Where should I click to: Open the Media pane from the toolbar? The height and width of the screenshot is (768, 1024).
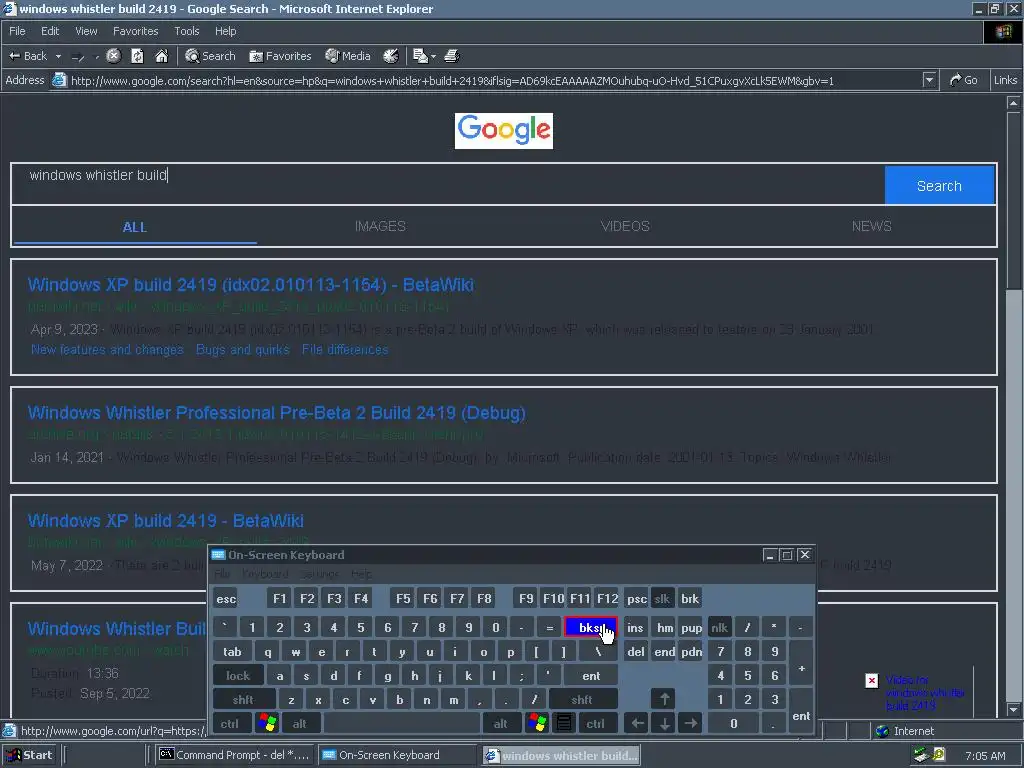tap(348, 56)
